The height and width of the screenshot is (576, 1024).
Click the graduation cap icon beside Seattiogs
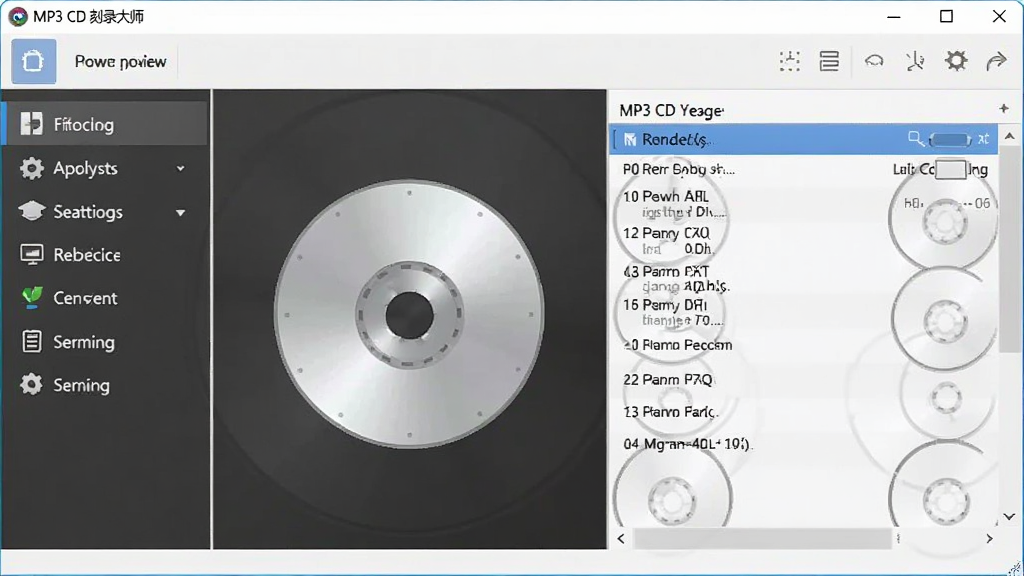tap(31, 211)
